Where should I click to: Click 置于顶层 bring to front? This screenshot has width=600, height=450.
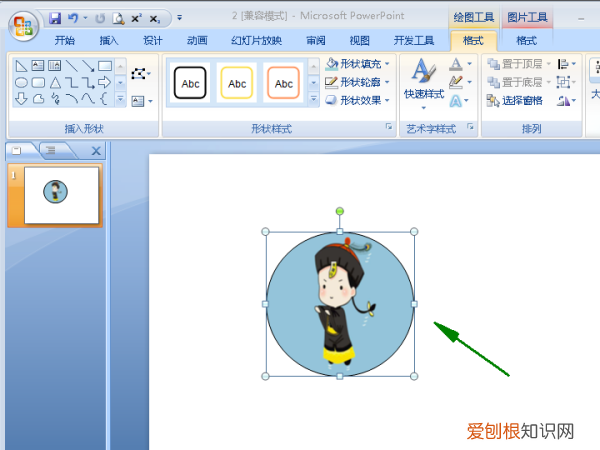515,64
